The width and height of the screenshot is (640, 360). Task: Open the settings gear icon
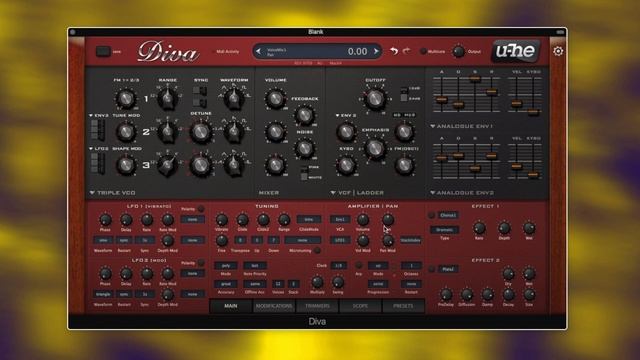coord(558,51)
